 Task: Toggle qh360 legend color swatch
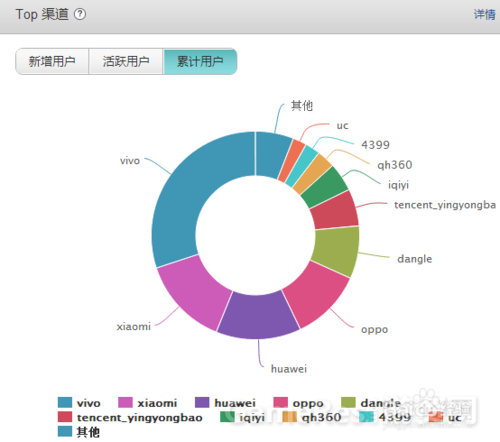[289, 417]
